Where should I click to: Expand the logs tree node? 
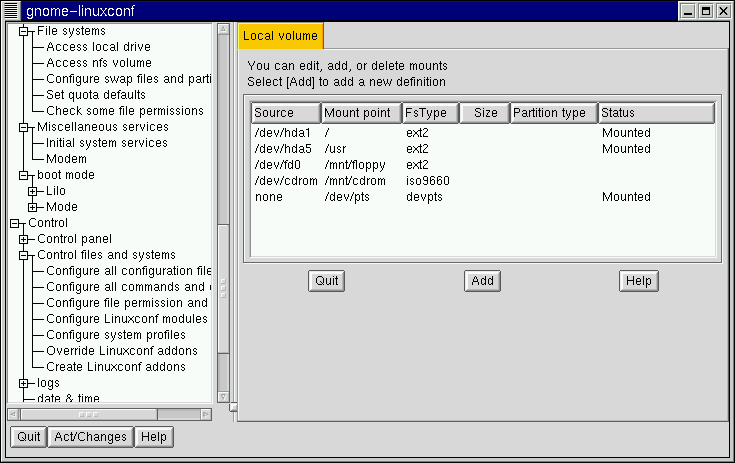(x=24, y=383)
